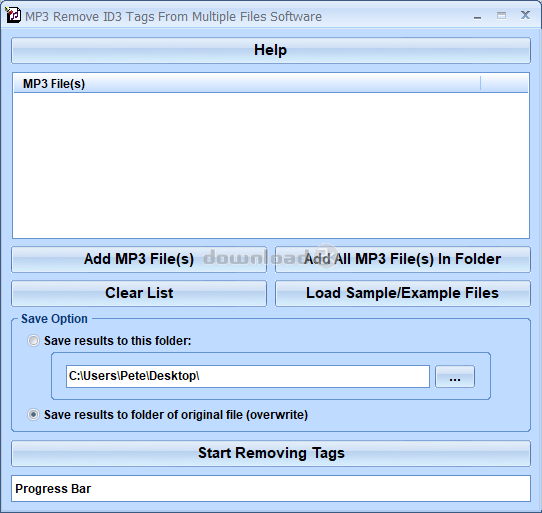Screen dimensions: 542x513
Task: Click the maximize window icon
Action: pyautogui.click(x=501, y=16)
